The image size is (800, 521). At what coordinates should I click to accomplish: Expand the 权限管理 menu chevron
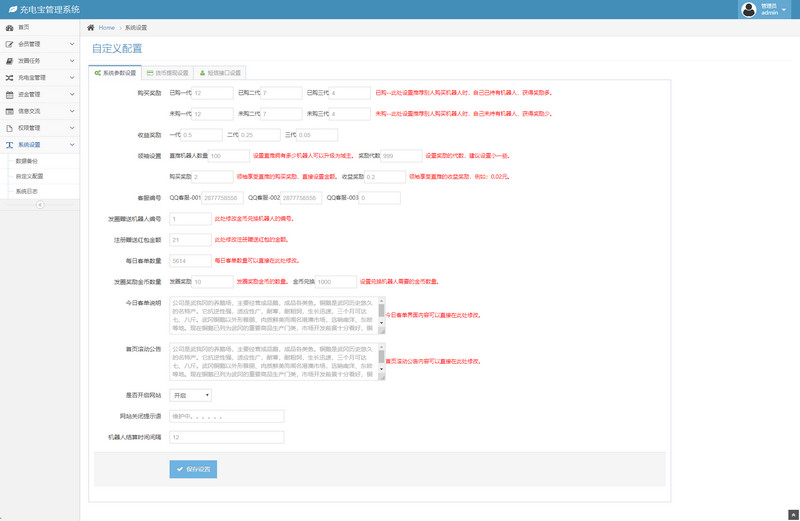coord(72,128)
